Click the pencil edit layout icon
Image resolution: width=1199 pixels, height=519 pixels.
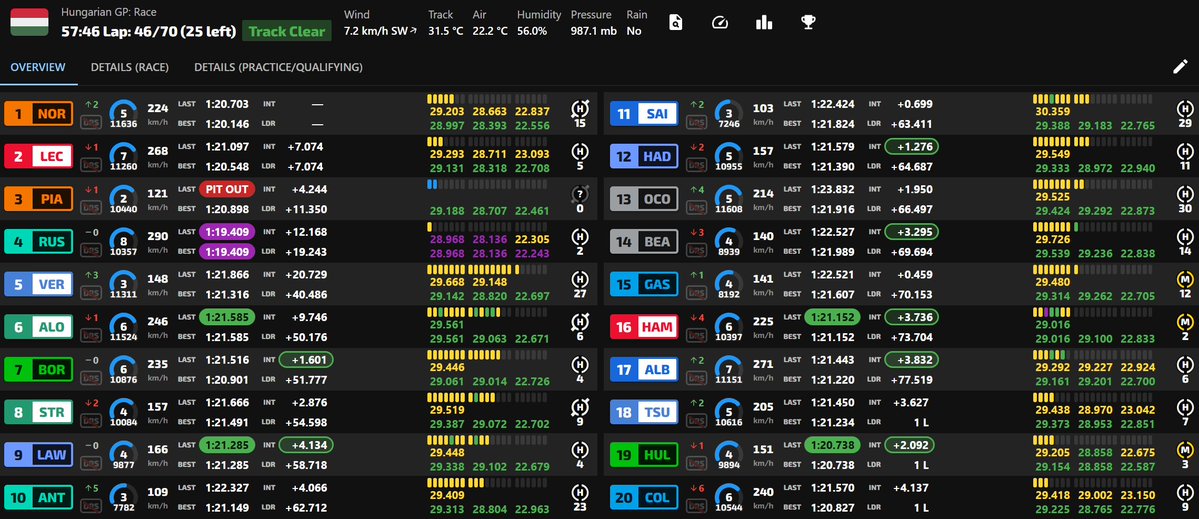[1180, 66]
